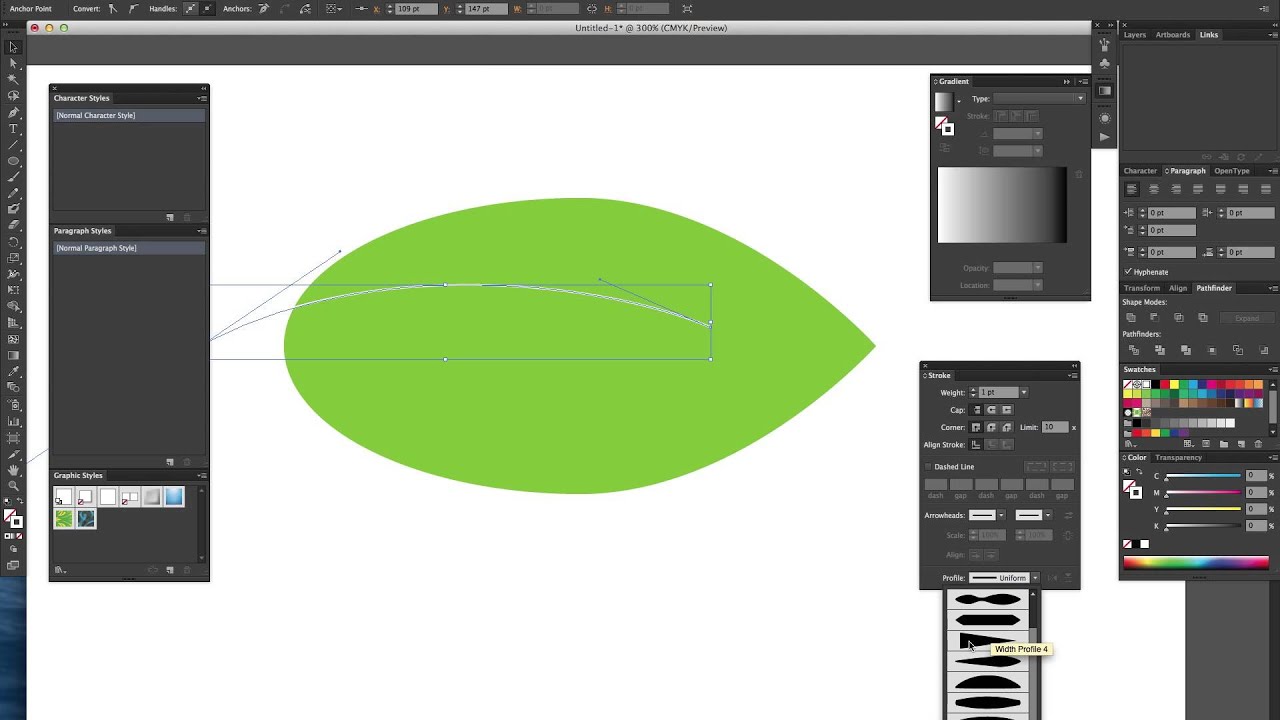Viewport: 1280px width, 720px height.
Task: Click the Minus Front shape mode icon
Action: (1155, 318)
